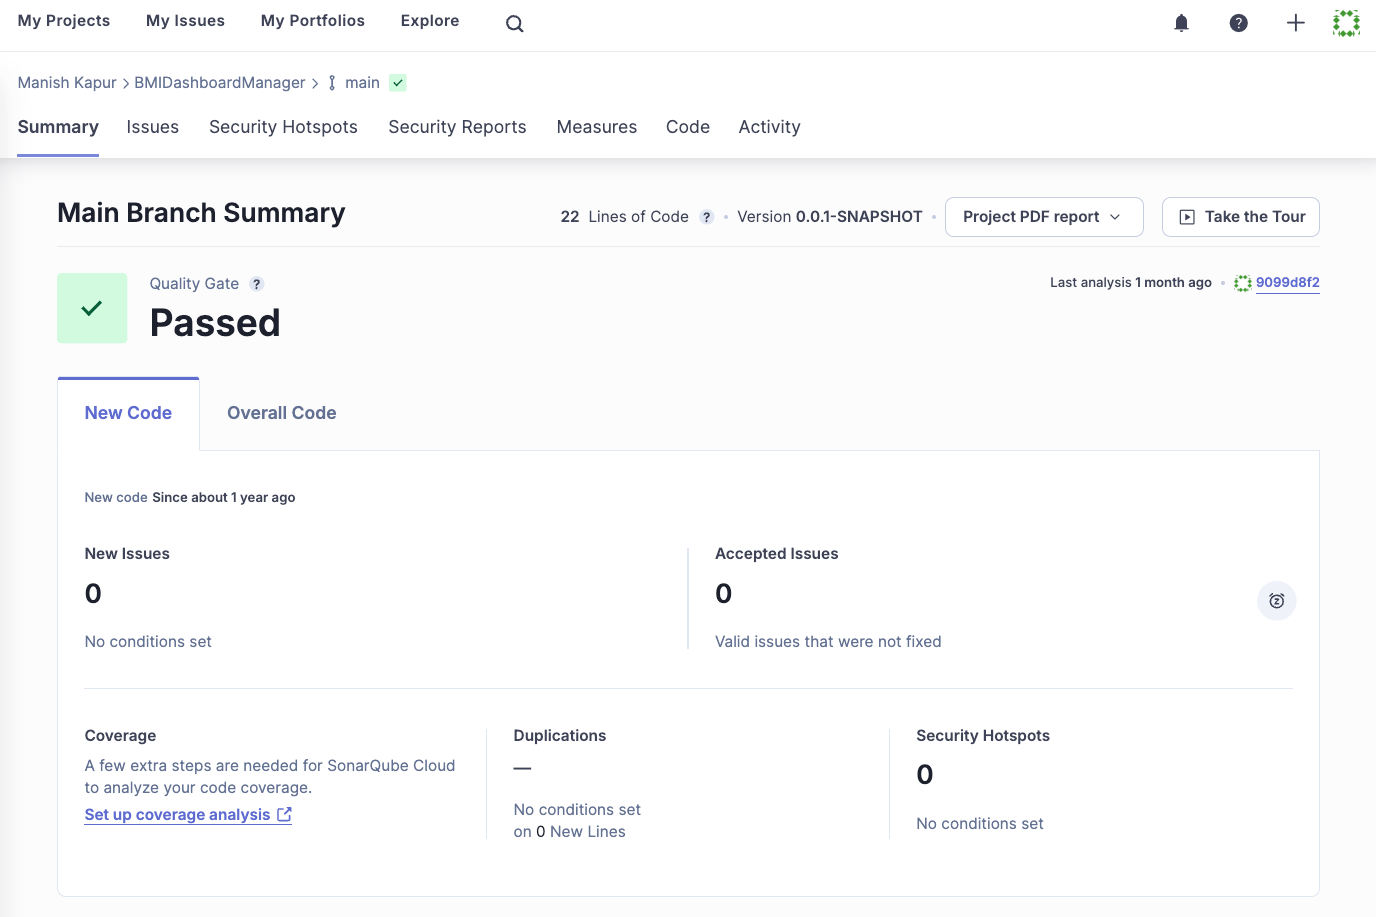Open the user avatar menu
The image size is (1376, 917).
pyautogui.click(x=1346, y=23)
